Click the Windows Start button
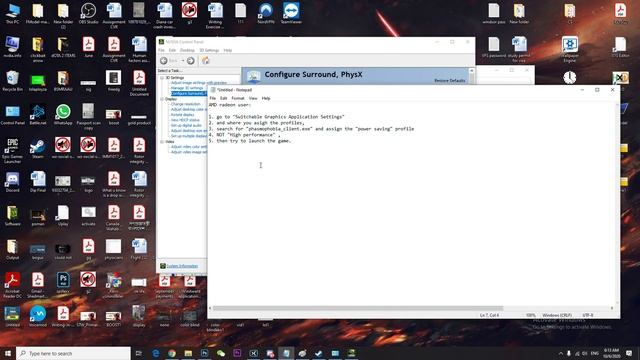Screen dimensions: 640x360 [8, 353]
